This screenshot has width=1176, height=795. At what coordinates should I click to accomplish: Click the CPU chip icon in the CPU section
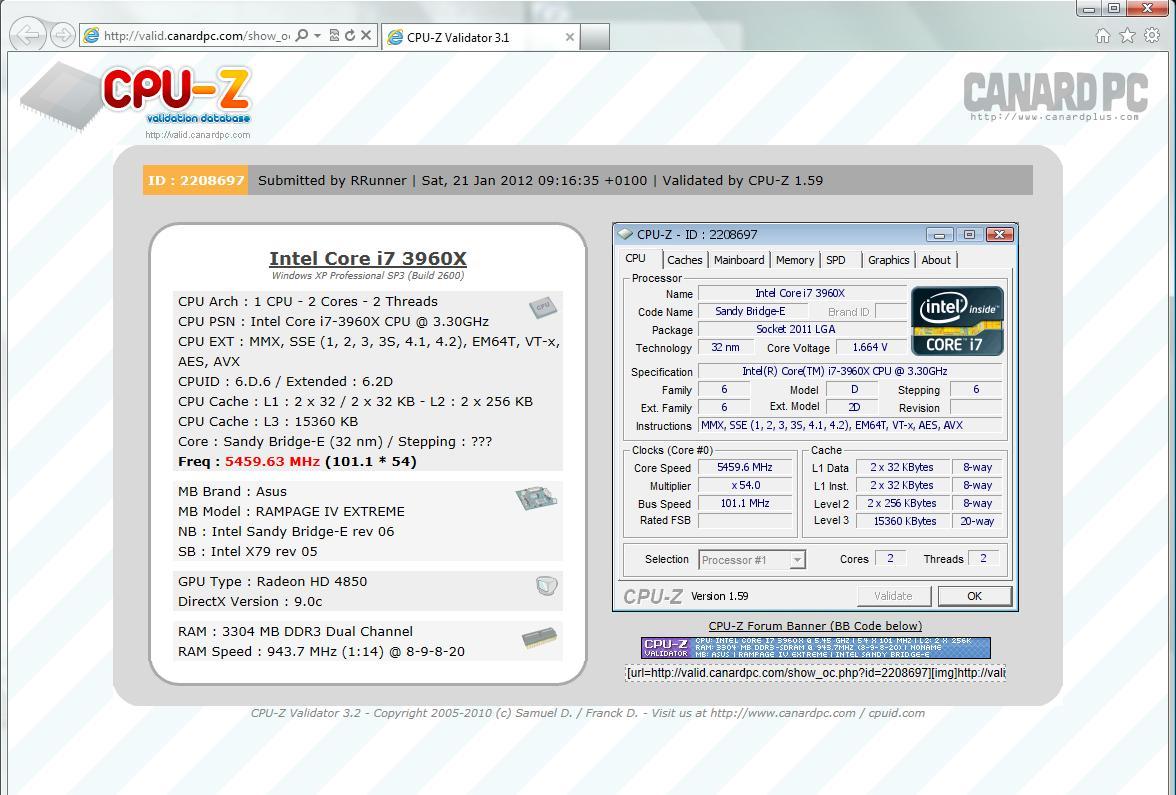point(542,306)
